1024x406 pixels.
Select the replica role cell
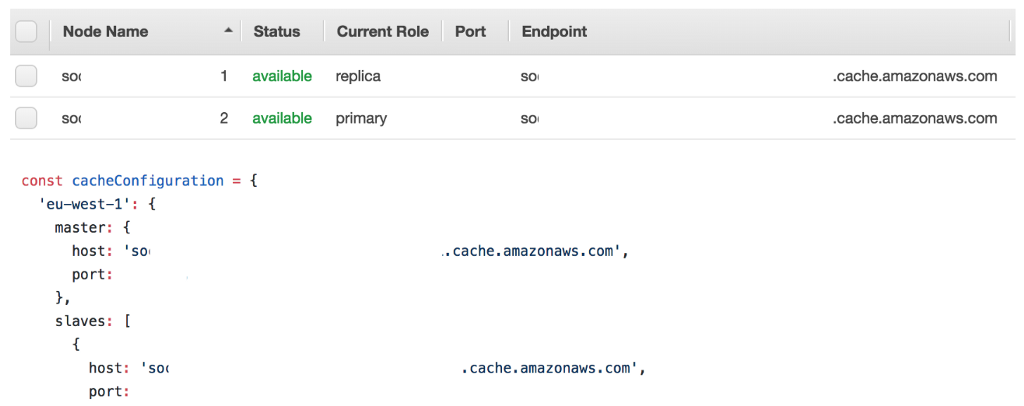pyautogui.click(x=358, y=76)
